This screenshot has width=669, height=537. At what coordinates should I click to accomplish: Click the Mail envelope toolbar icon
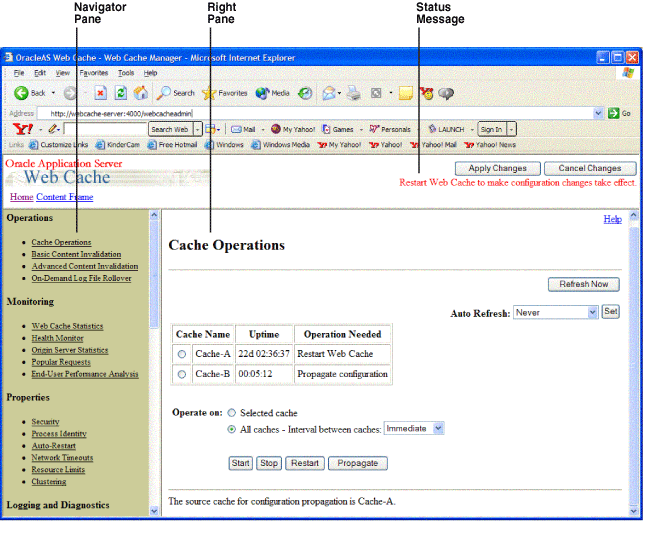point(329,93)
